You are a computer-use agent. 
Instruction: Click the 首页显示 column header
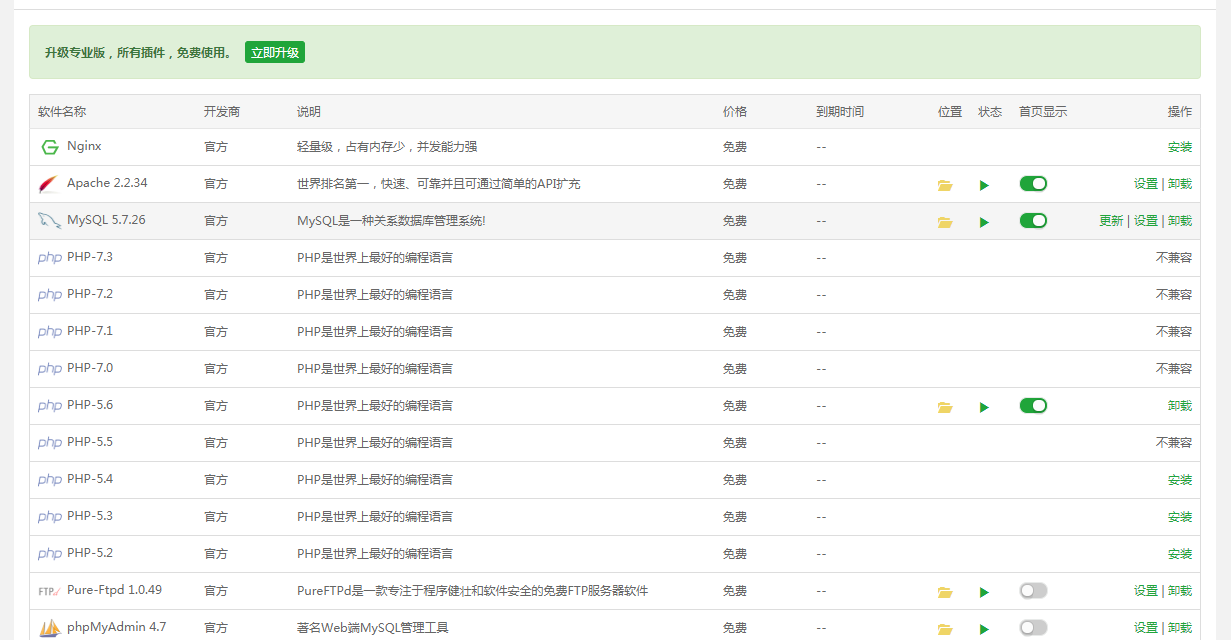click(x=1043, y=112)
